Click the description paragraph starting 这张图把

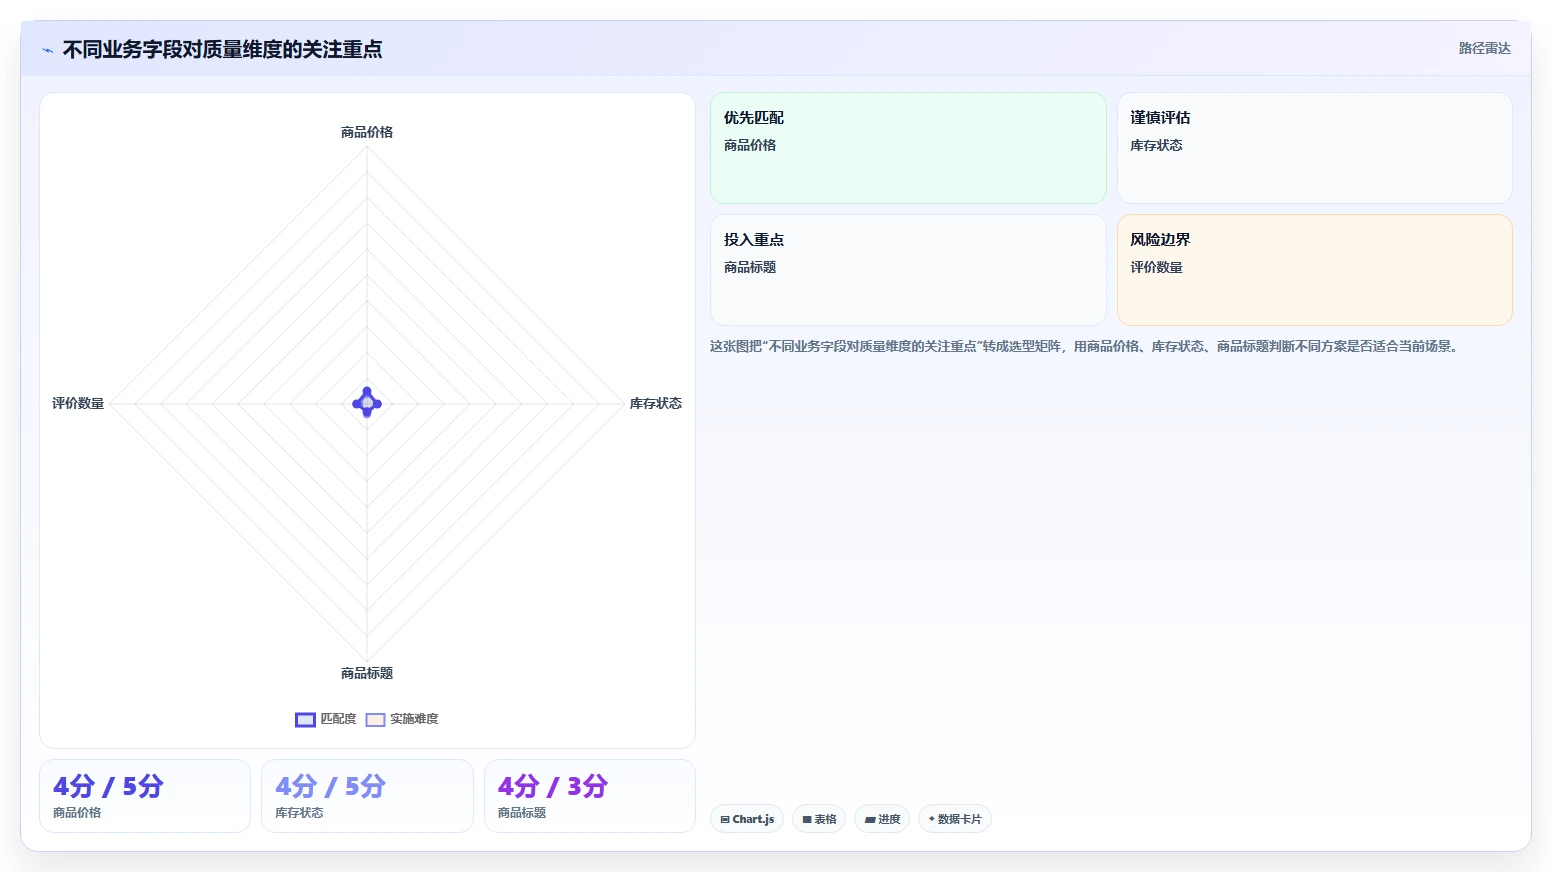[1086, 346]
